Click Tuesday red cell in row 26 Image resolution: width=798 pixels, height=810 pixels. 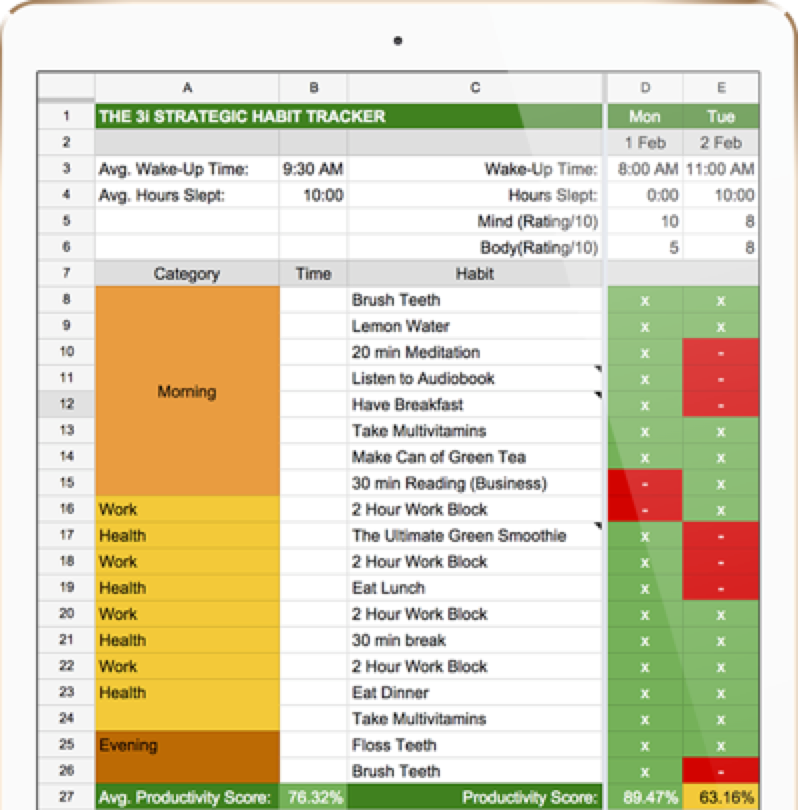point(721,771)
